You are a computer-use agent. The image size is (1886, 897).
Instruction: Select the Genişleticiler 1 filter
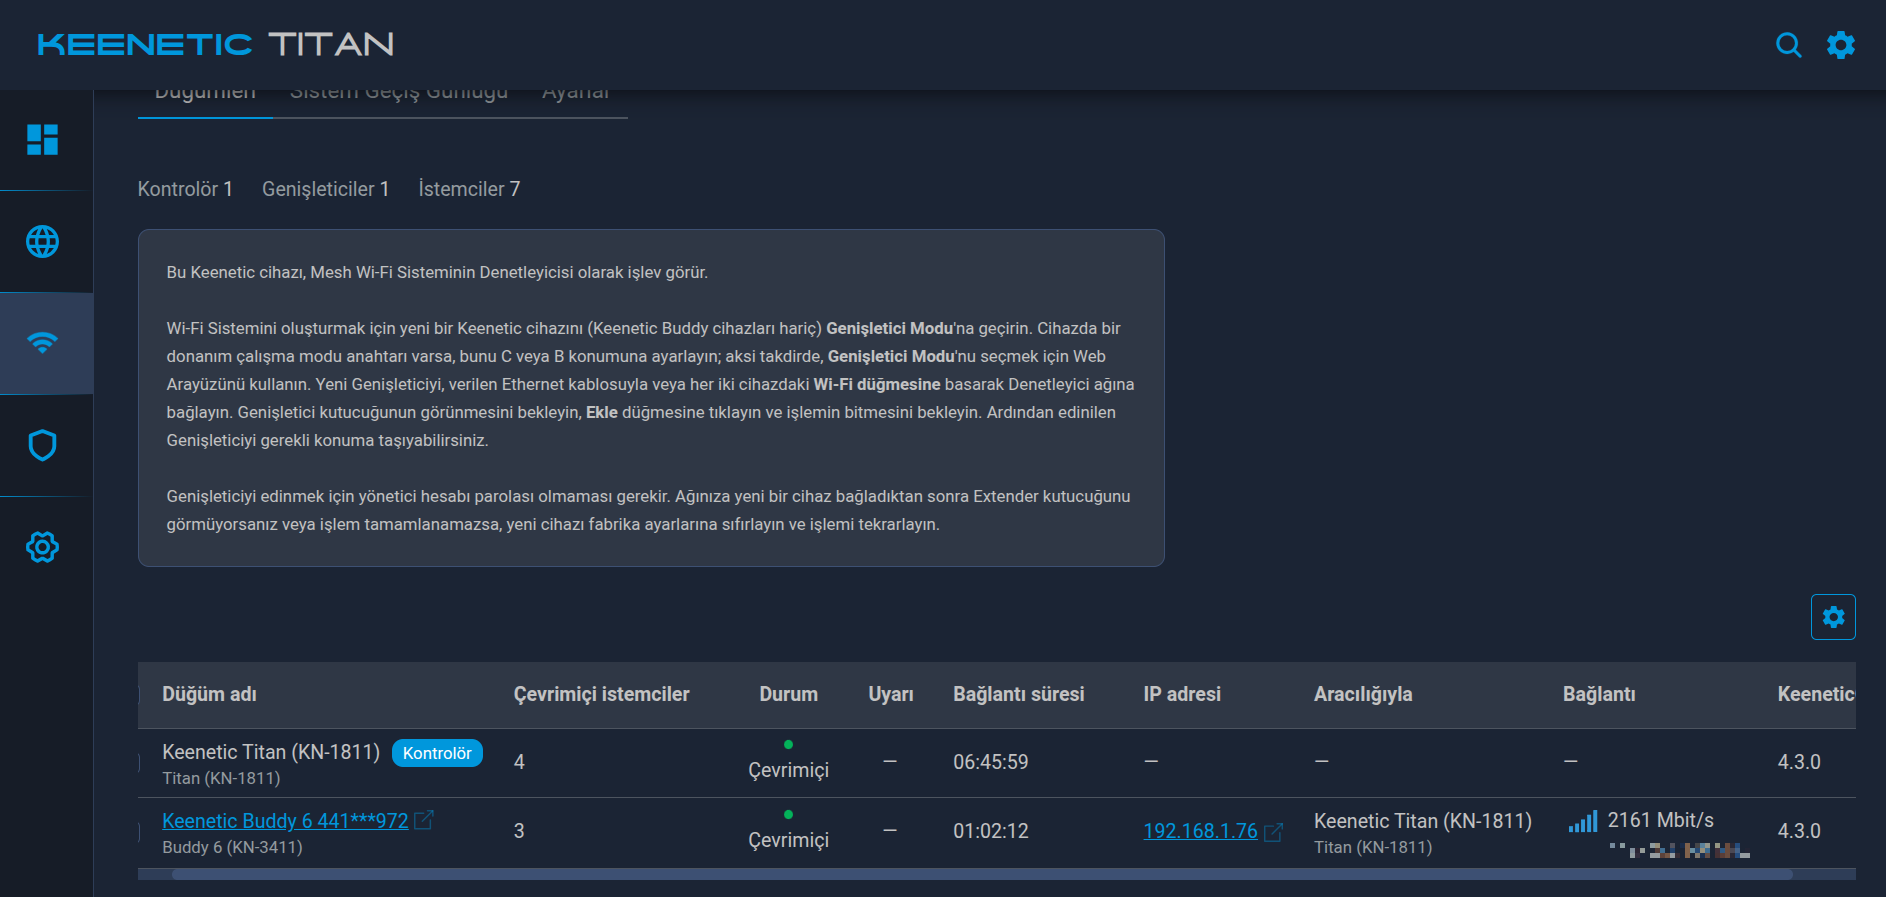[325, 189]
